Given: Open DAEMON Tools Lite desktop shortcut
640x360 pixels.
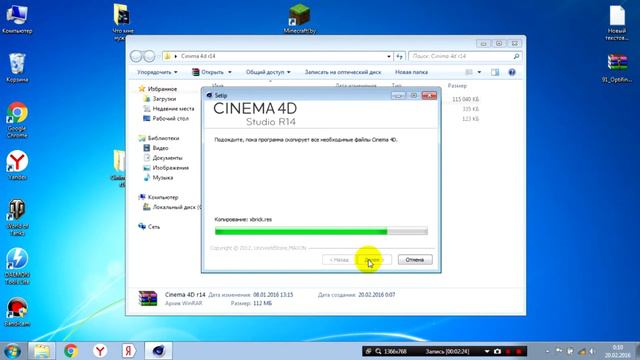Looking at the screenshot, I should pos(17,266).
